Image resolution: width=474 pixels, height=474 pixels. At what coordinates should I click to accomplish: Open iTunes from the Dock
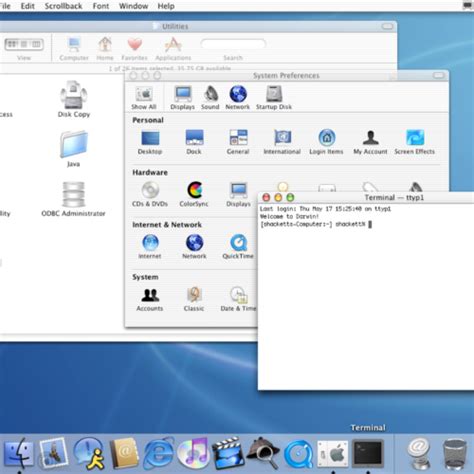(194, 453)
